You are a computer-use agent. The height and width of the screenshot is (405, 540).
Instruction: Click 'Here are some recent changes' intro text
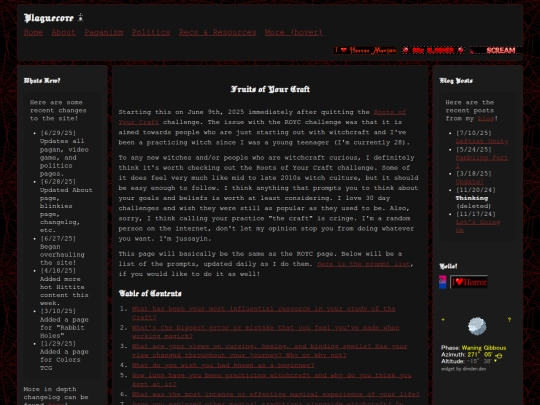click(58, 110)
